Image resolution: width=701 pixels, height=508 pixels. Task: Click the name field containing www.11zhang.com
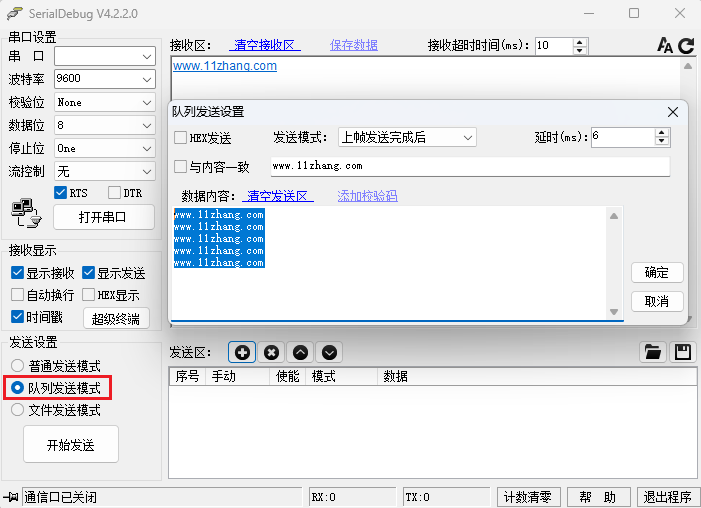point(470,166)
